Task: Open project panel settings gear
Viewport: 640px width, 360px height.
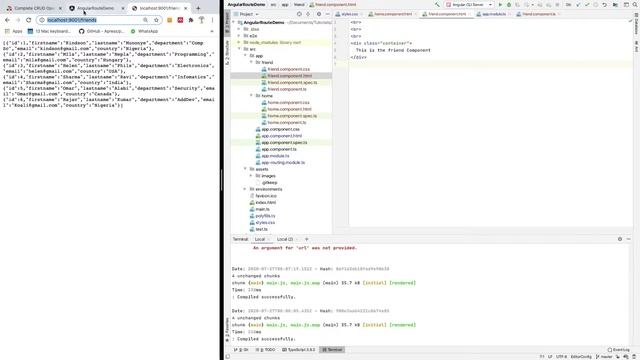Action: [x=319, y=14]
